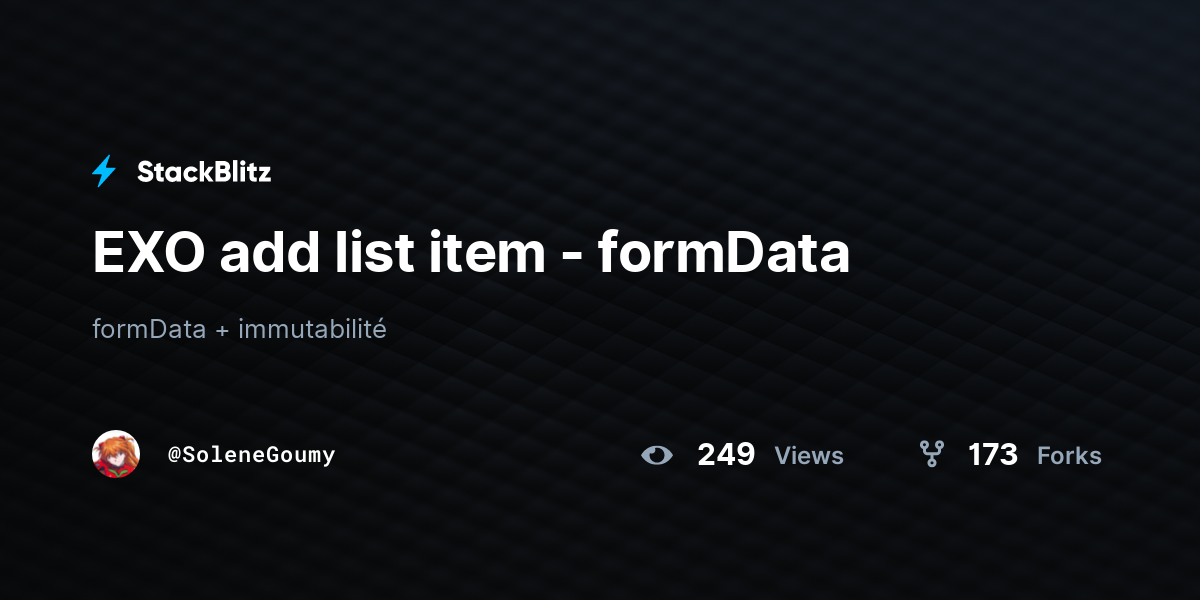This screenshot has height=600, width=1200.
Task: Click the word "add" in title
Action: (262, 254)
